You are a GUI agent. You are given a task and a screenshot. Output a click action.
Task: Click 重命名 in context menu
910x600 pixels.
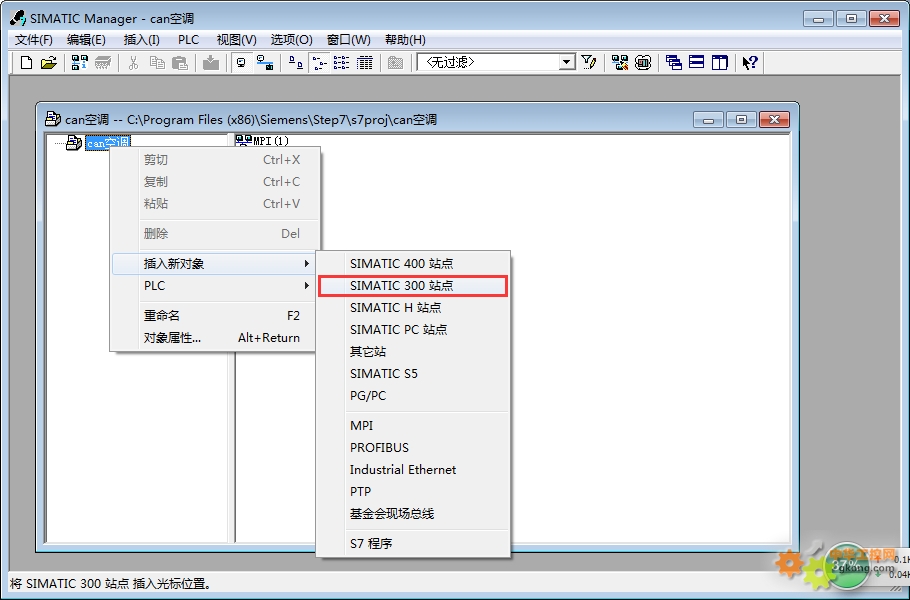215,316
